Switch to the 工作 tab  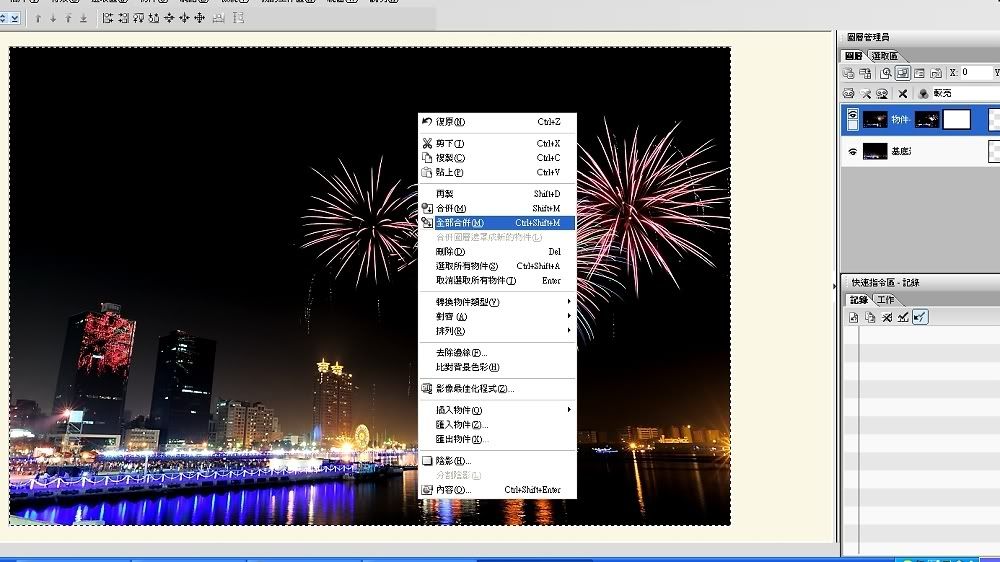pos(886,300)
